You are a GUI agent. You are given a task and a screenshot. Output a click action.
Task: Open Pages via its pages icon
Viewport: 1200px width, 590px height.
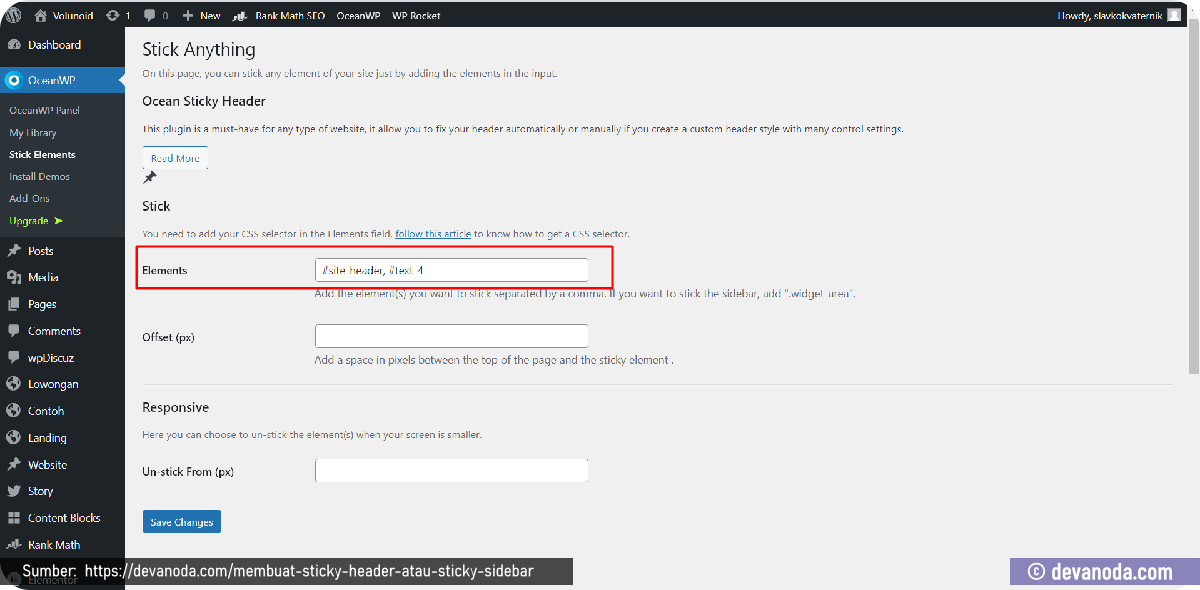(14, 304)
